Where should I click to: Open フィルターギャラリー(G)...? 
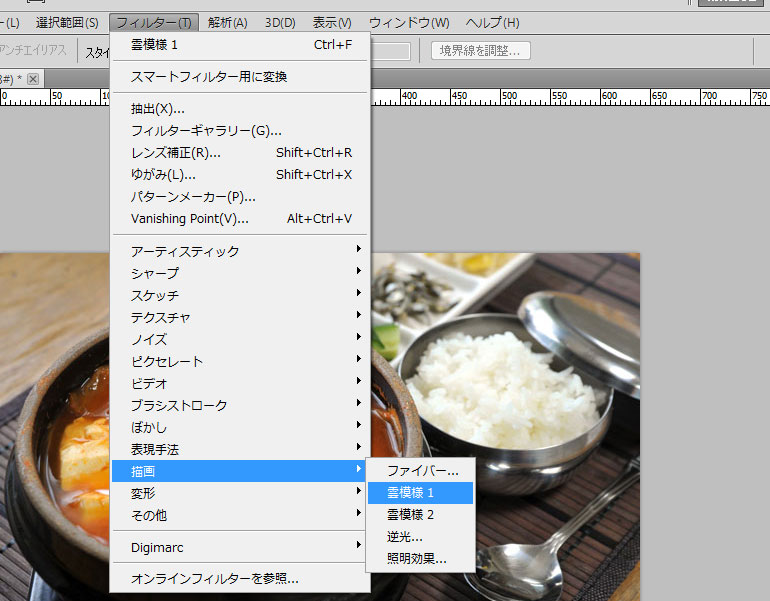tap(241, 131)
